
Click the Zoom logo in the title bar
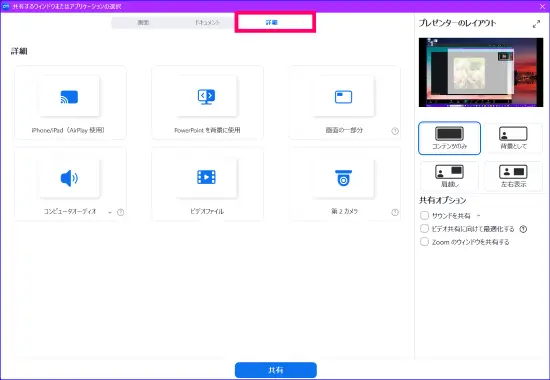coord(6,6)
